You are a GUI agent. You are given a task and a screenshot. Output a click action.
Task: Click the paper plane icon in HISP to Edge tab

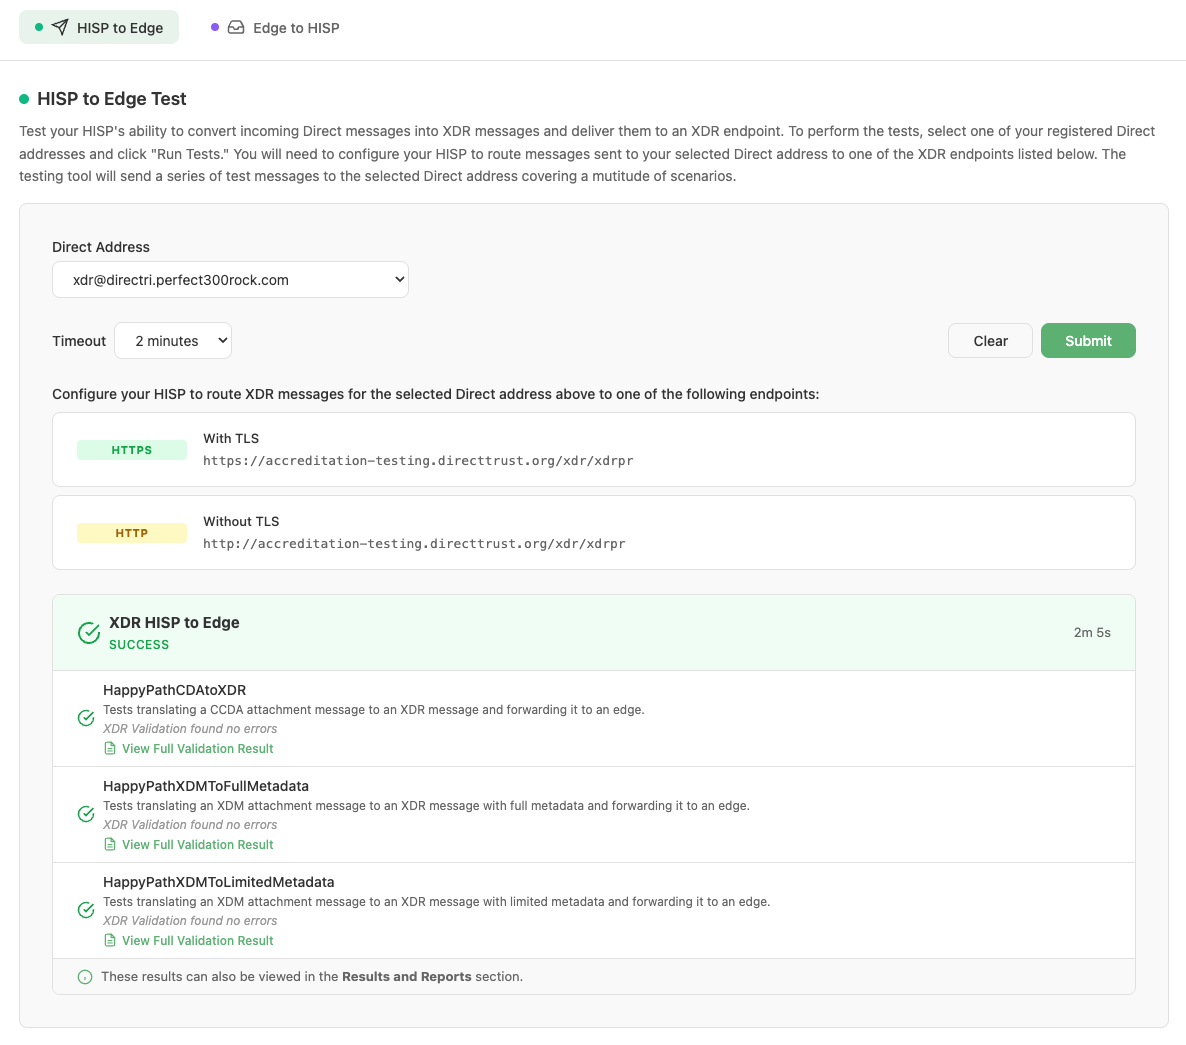(60, 27)
